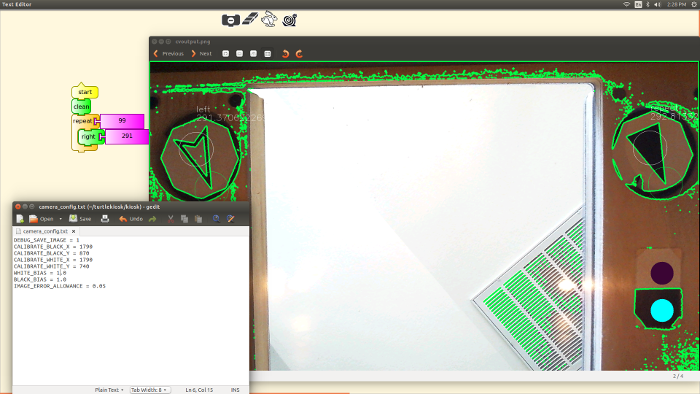Screen dimensions: 700x394
Task: Expand the Open recent files arrow
Action: [x=61, y=219]
